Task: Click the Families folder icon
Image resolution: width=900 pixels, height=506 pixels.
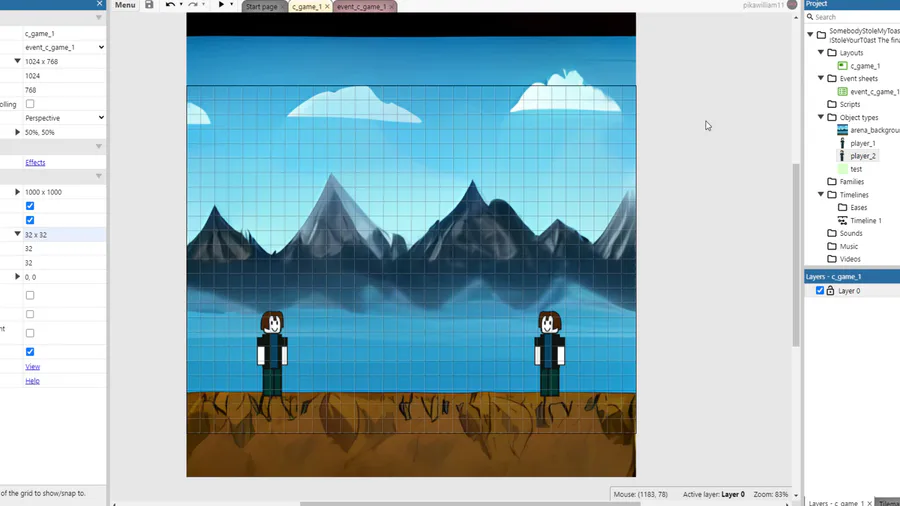Action: coord(832,182)
